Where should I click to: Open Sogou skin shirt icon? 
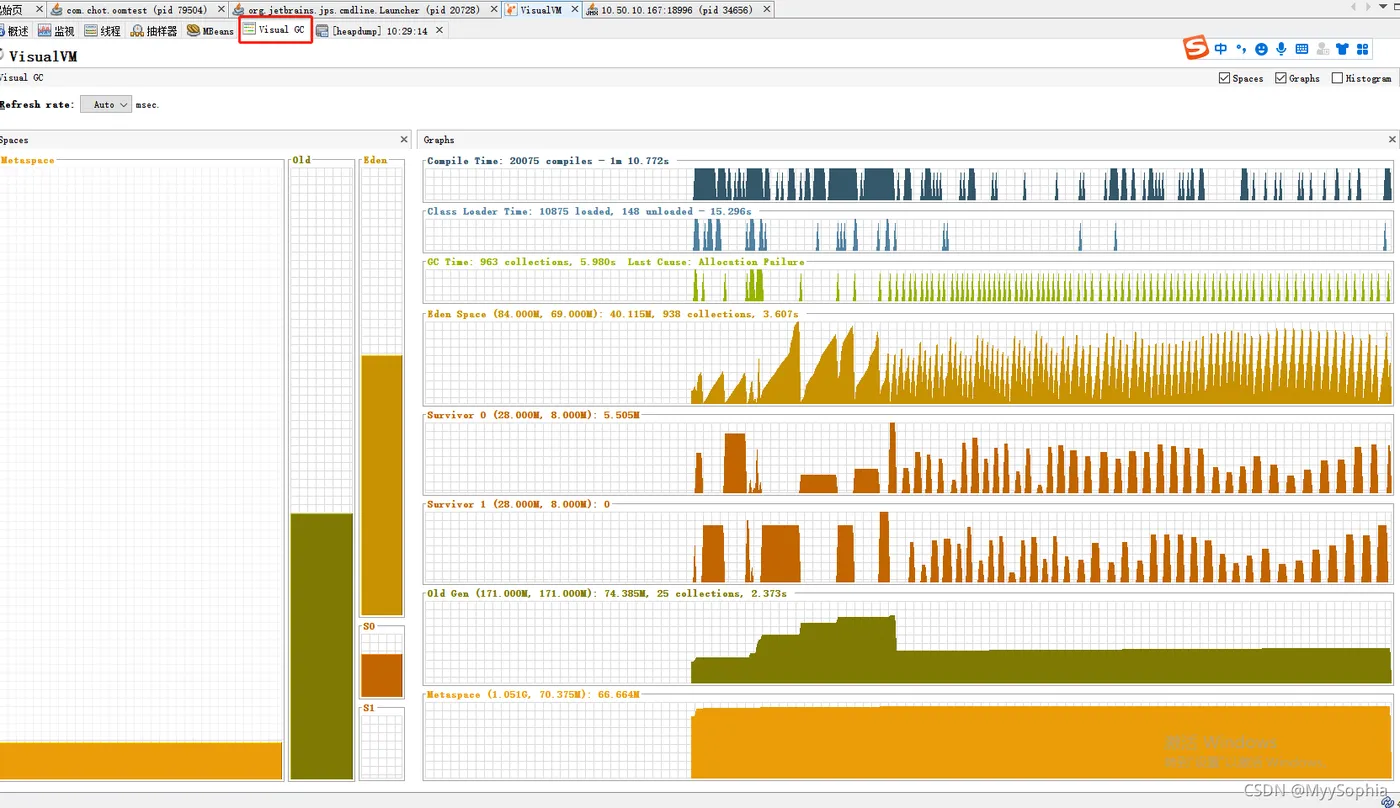[x=1342, y=48]
